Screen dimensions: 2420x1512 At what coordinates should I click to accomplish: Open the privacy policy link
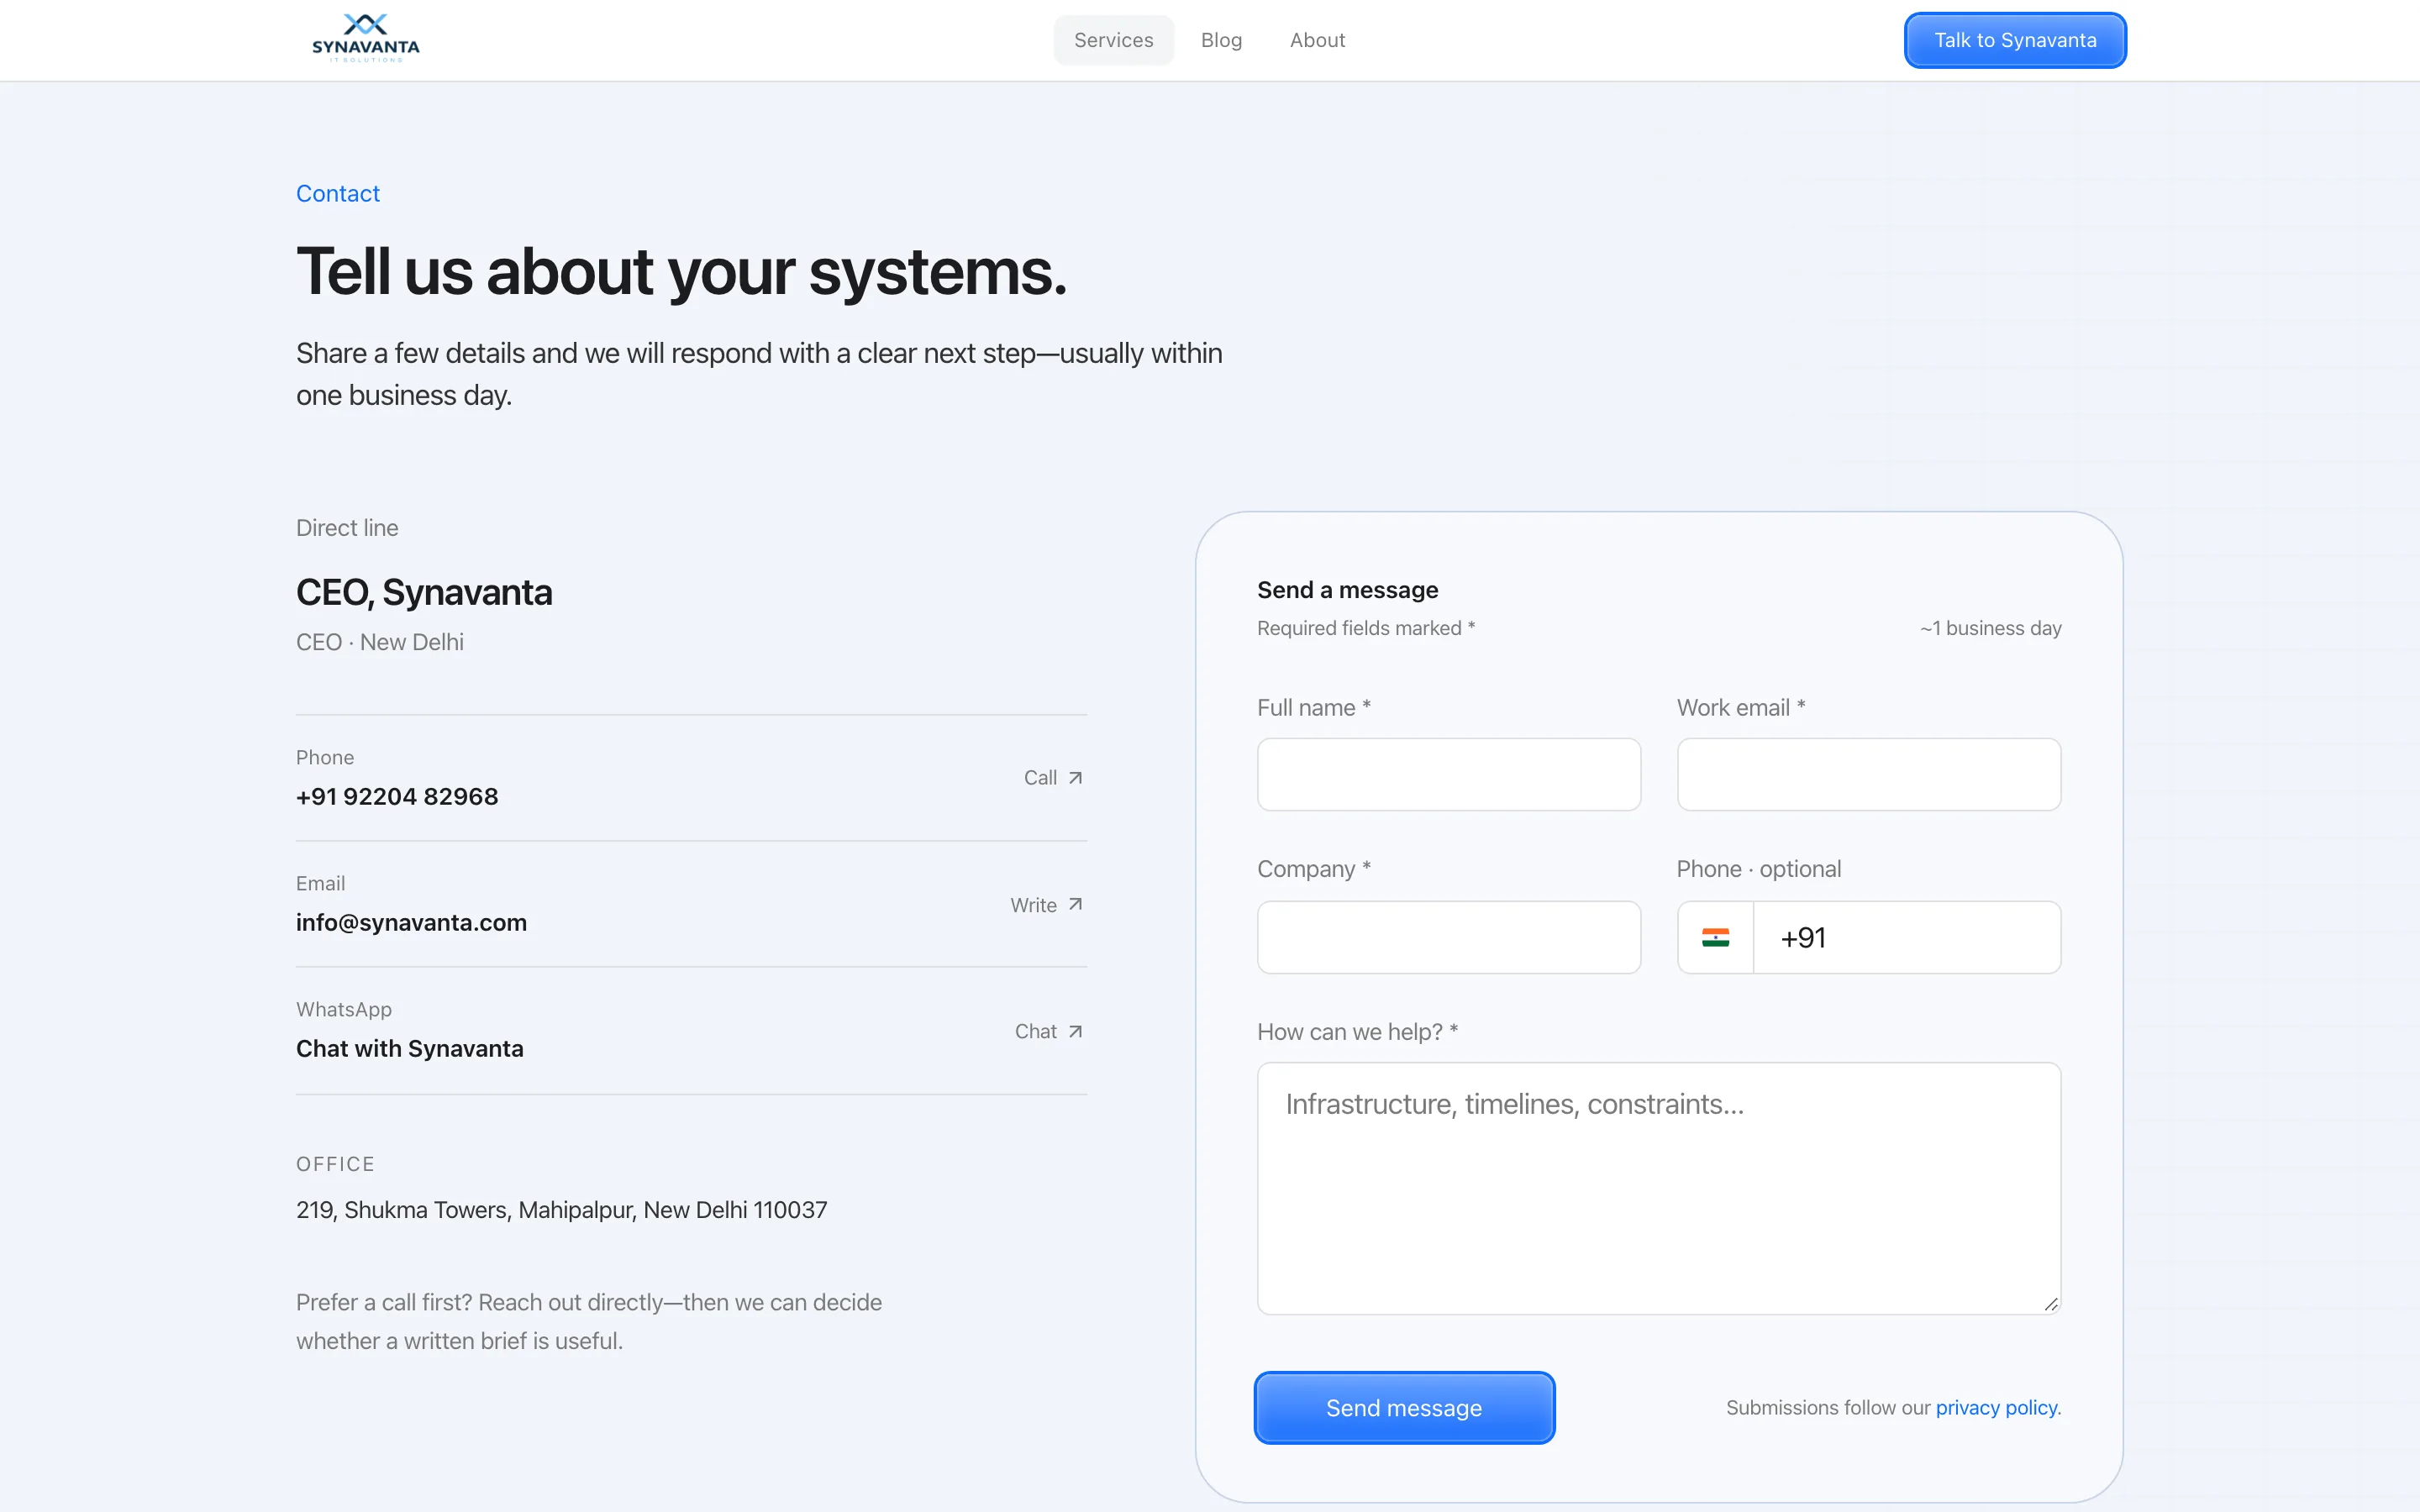click(x=1996, y=1407)
